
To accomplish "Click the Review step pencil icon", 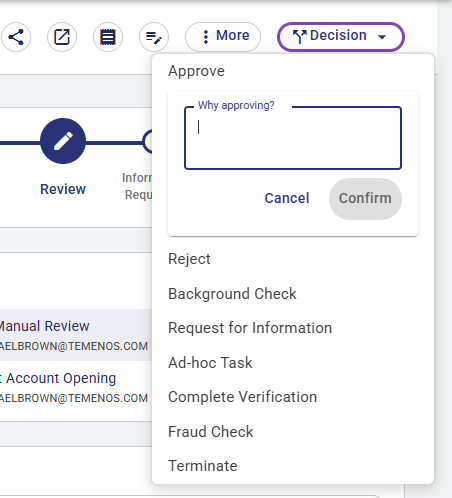I will [x=63, y=141].
